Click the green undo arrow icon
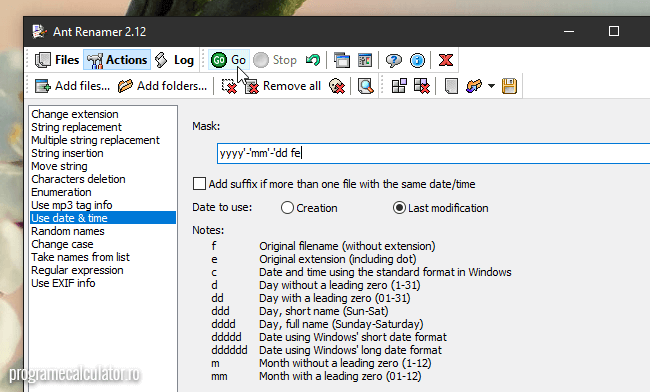This screenshot has height=392, width=650. coord(313,60)
